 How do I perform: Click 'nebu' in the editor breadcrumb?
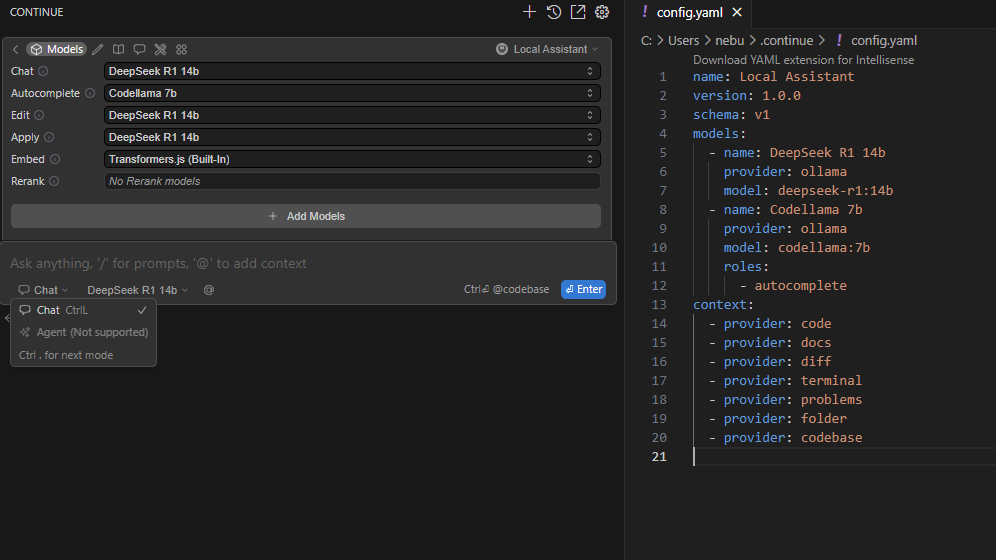pyautogui.click(x=729, y=41)
